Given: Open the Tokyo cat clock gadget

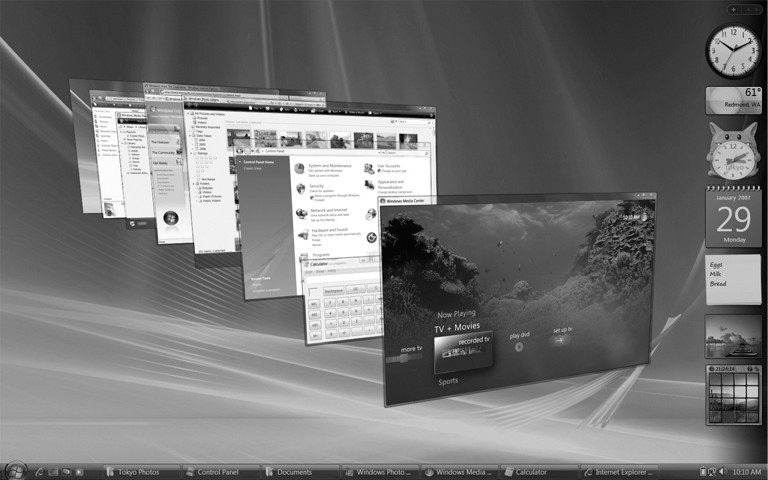Looking at the screenshot, I should 732,151.
